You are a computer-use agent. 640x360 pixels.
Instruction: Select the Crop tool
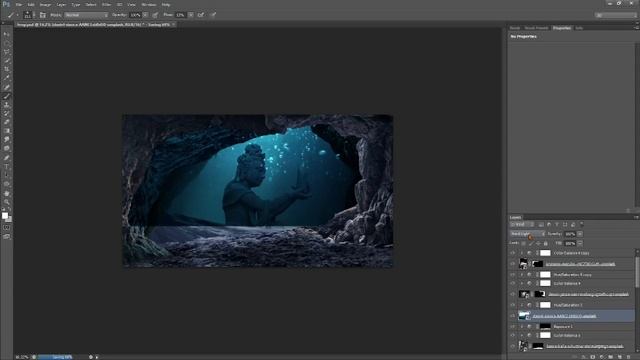click(7, 69)
